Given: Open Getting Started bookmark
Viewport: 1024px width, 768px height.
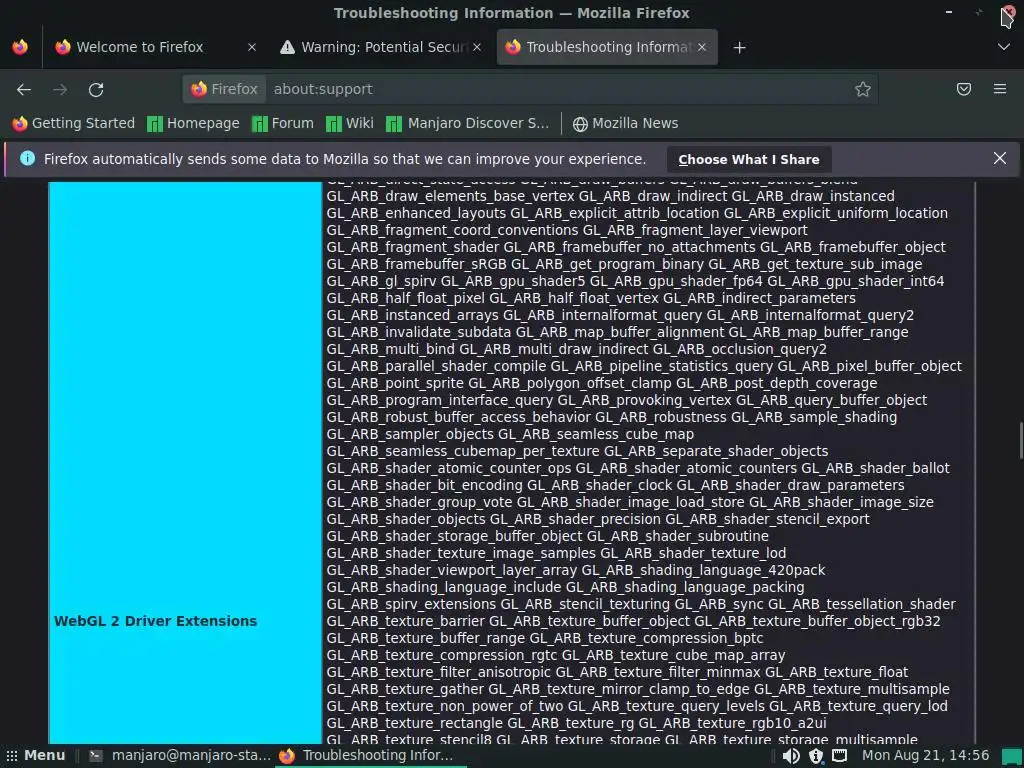Looking at the screenshot, I should tap(74, 123).
